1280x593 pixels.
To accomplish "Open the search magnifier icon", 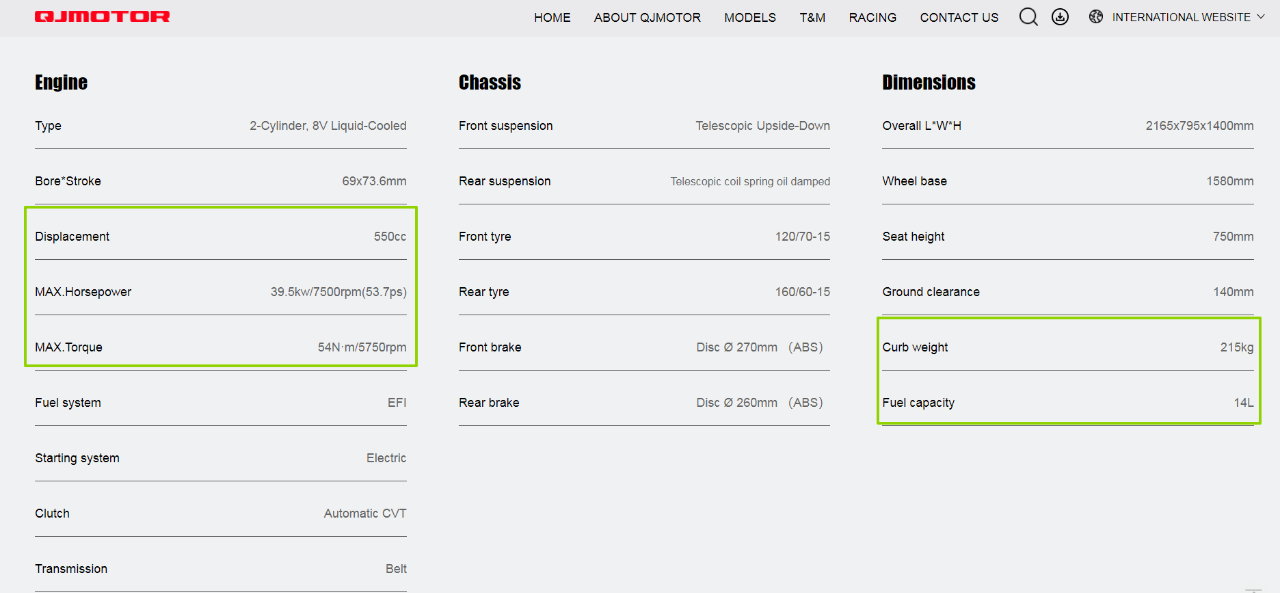I will (1028, 17).
